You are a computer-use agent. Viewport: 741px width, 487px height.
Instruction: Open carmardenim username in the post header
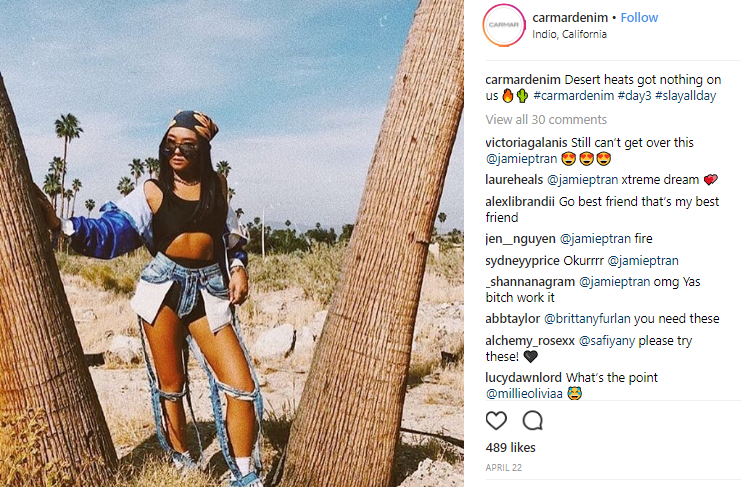(x=570, y=17)
